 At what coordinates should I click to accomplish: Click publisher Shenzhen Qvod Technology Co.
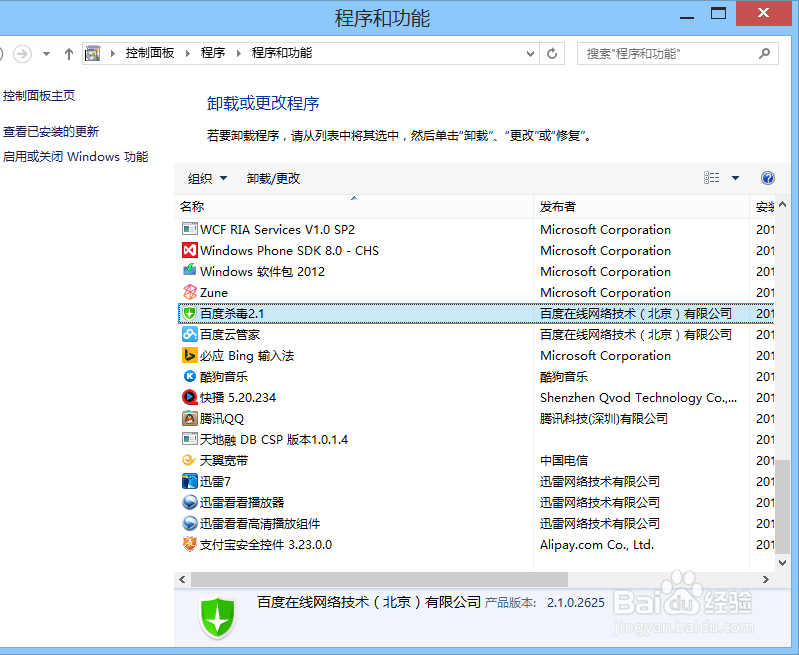(x=638, y=398)
